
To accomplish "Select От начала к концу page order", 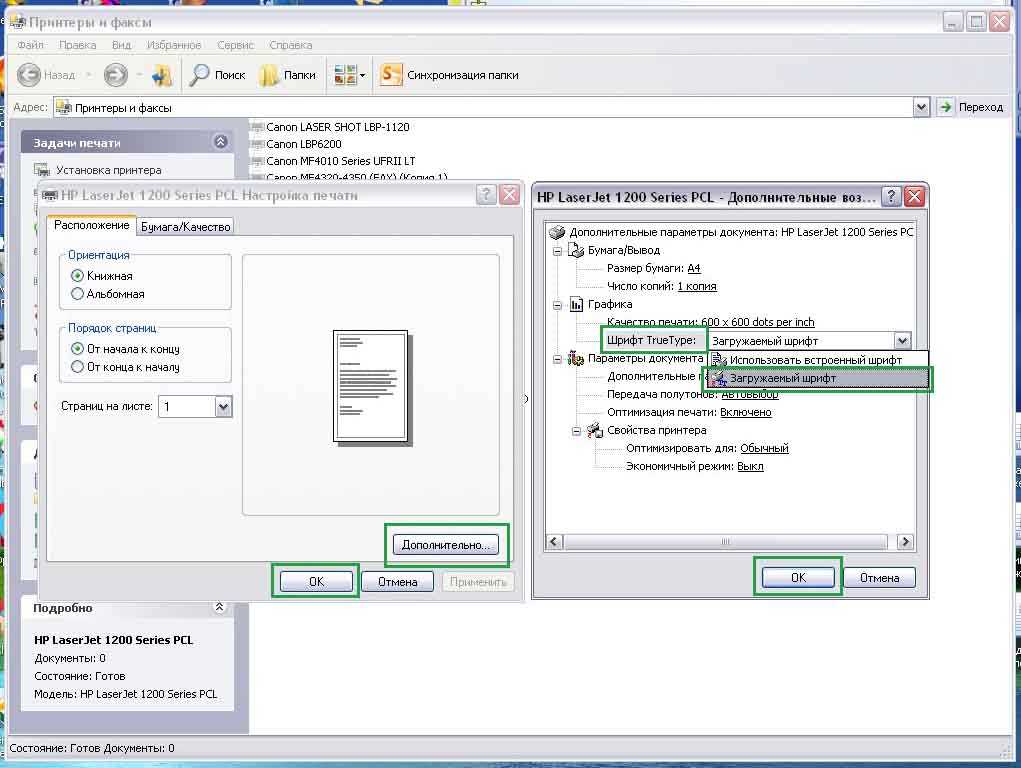I will [77, 348].
